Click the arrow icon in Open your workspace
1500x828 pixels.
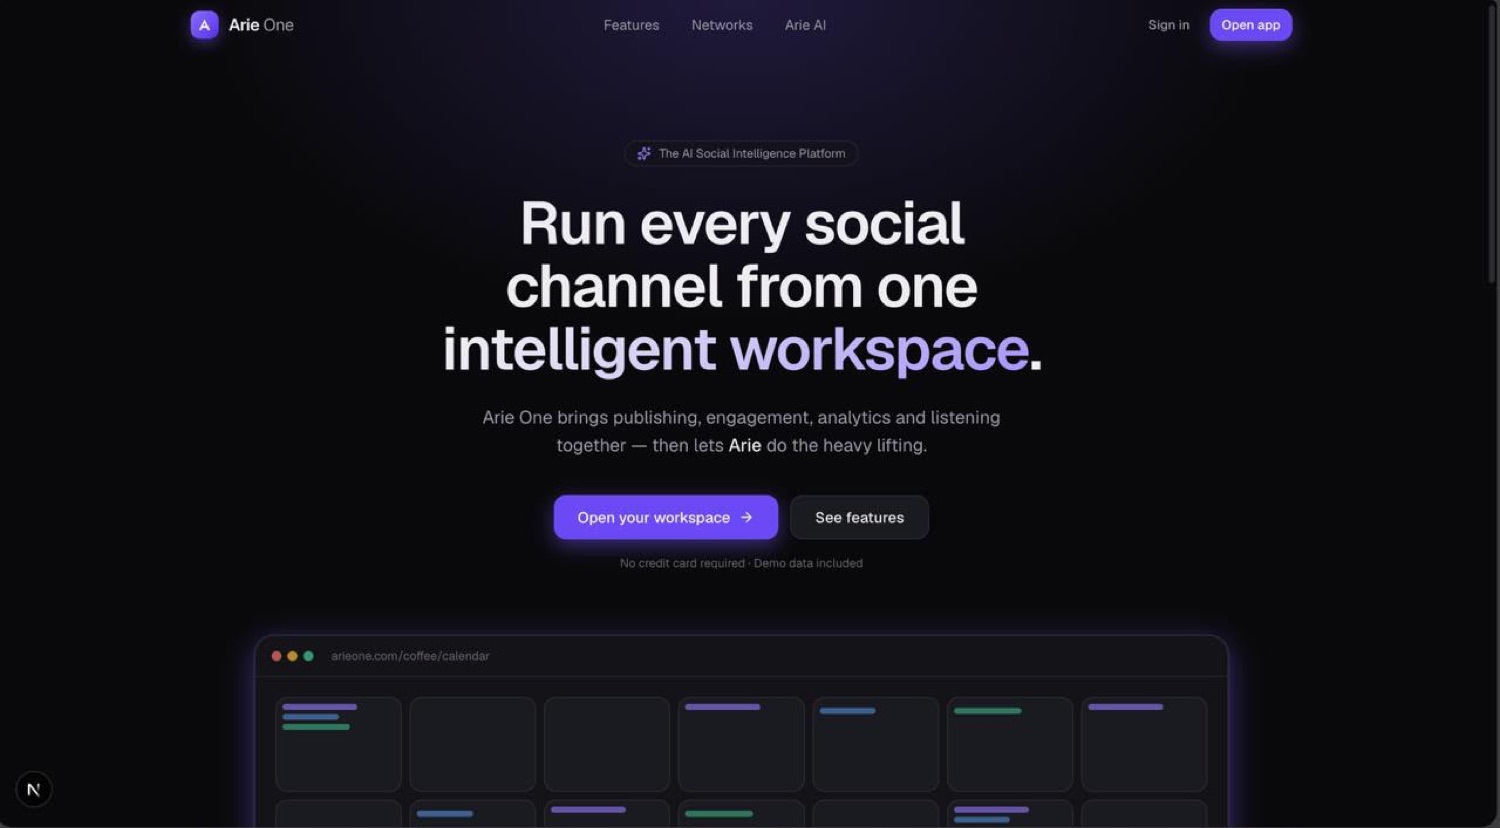(746, 517)
